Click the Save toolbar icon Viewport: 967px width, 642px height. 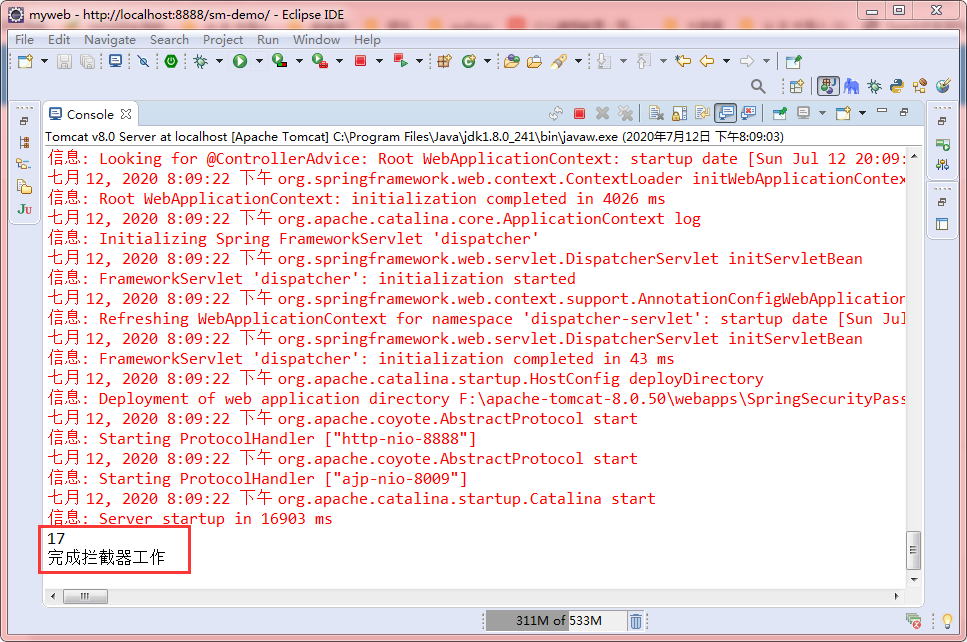[x=64, y=61]
